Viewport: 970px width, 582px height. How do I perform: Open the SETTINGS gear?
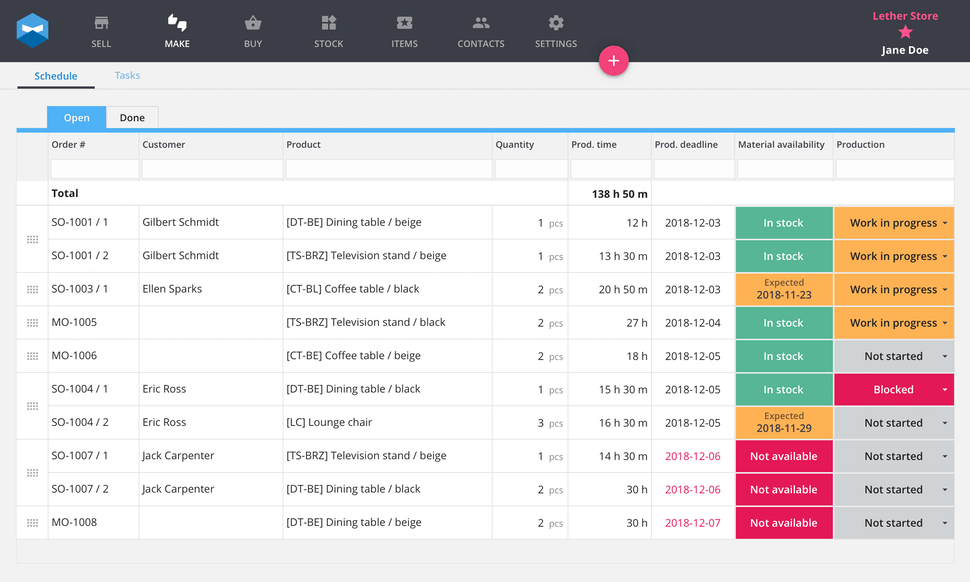555,30
